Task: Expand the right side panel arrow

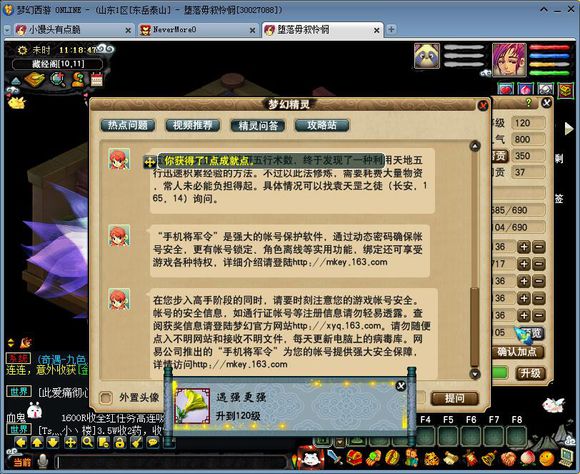Action: click(x=569, y=128)
